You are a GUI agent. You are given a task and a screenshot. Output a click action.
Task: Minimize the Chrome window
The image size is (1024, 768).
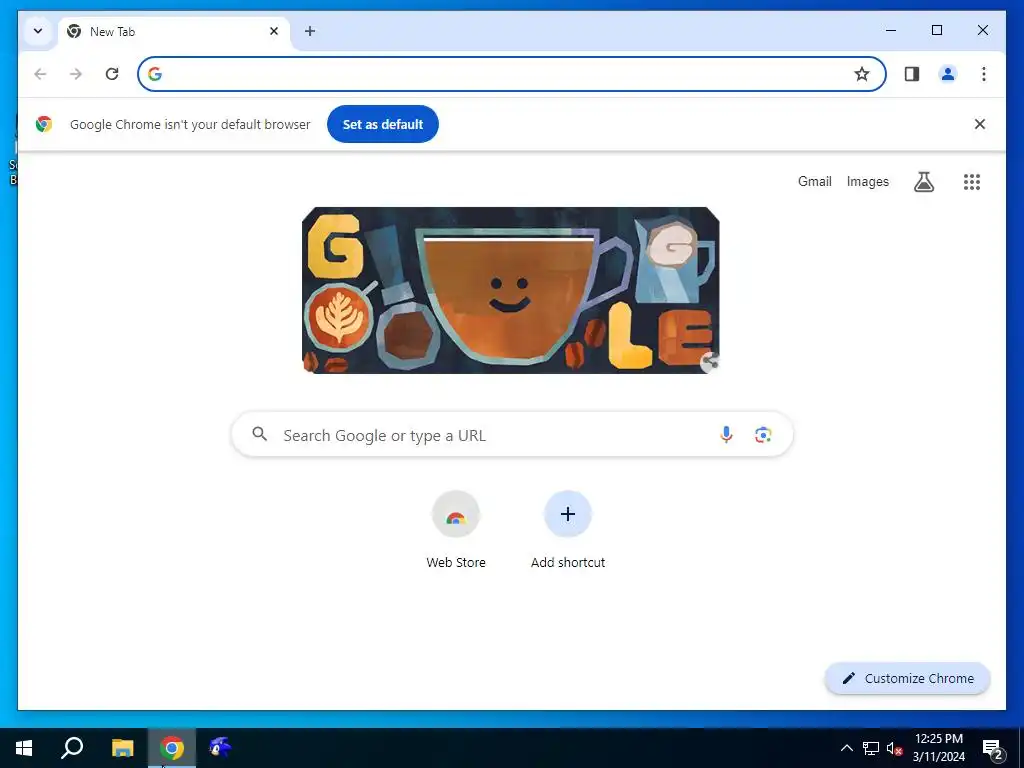tap(891, 30)
